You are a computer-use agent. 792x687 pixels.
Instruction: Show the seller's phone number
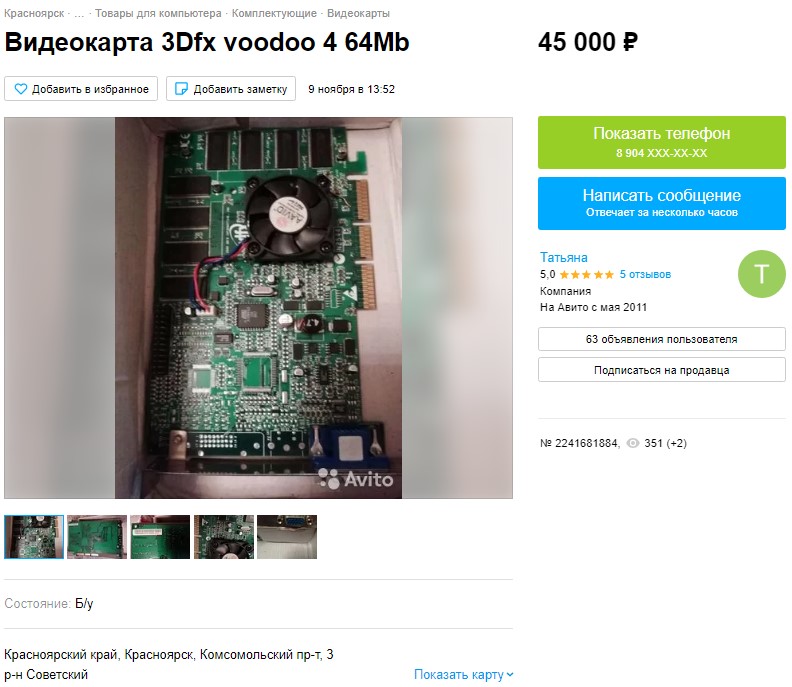[662, 142]
